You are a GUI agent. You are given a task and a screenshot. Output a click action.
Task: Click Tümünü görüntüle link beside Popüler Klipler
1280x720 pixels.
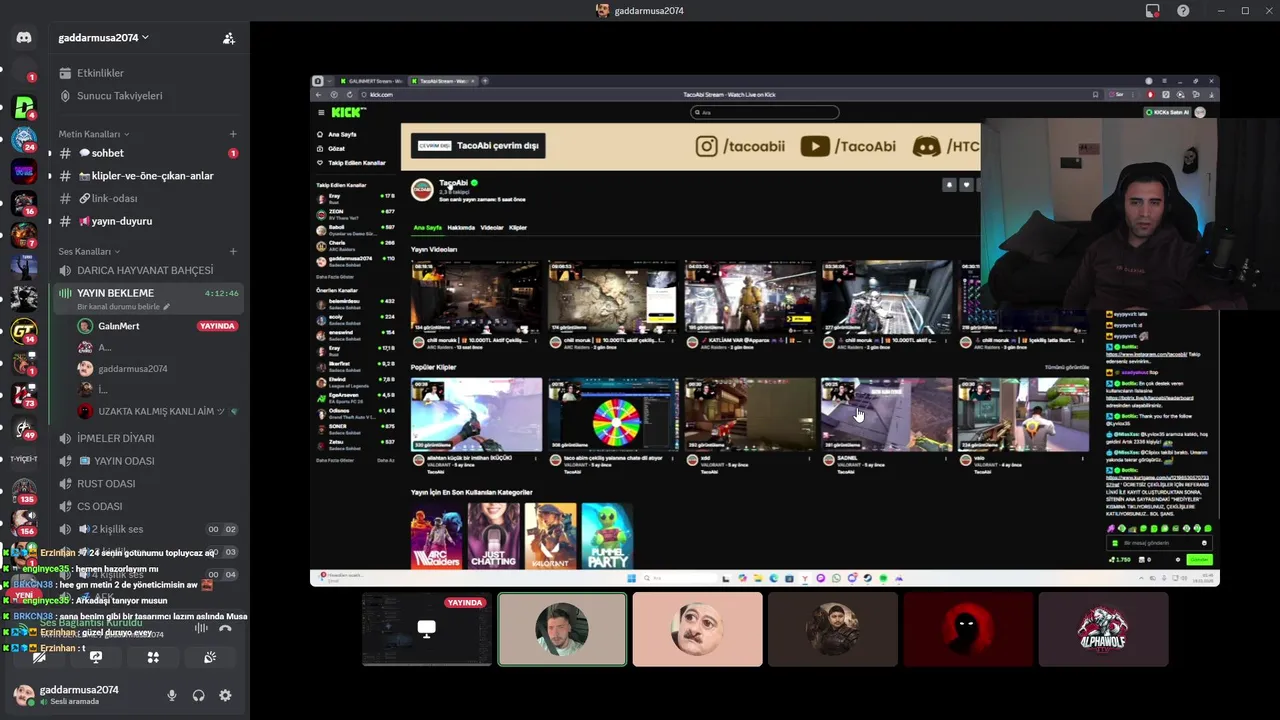tap(1067, 367)
